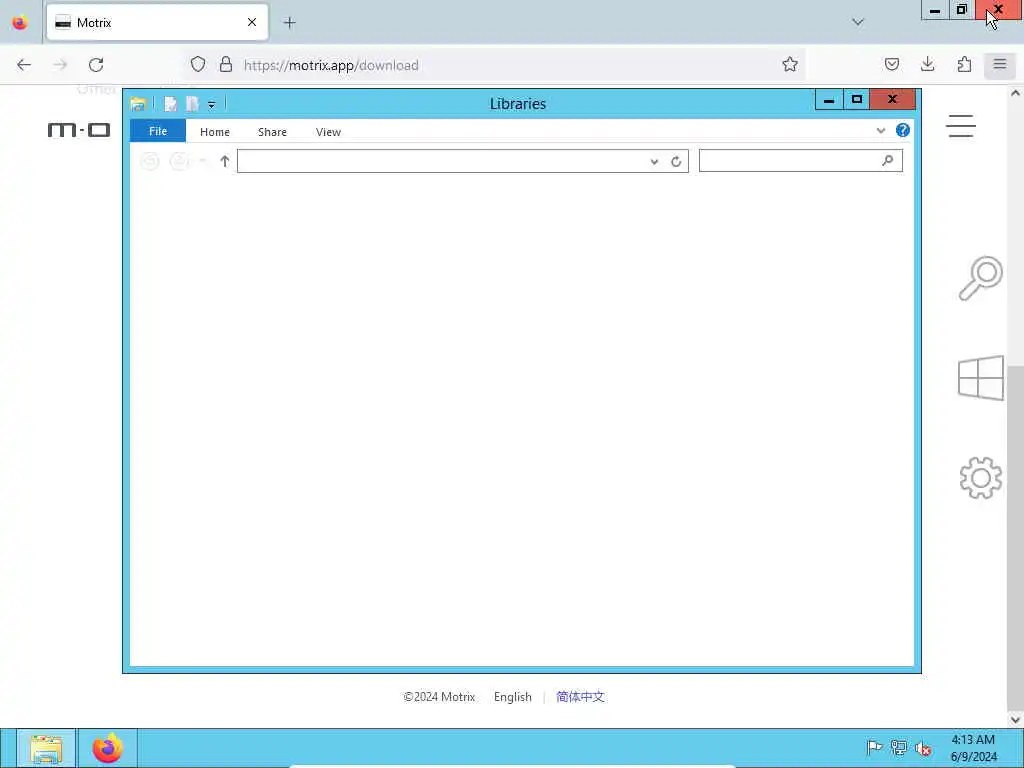Go up one folder level in Explorer

click(225, 161)
